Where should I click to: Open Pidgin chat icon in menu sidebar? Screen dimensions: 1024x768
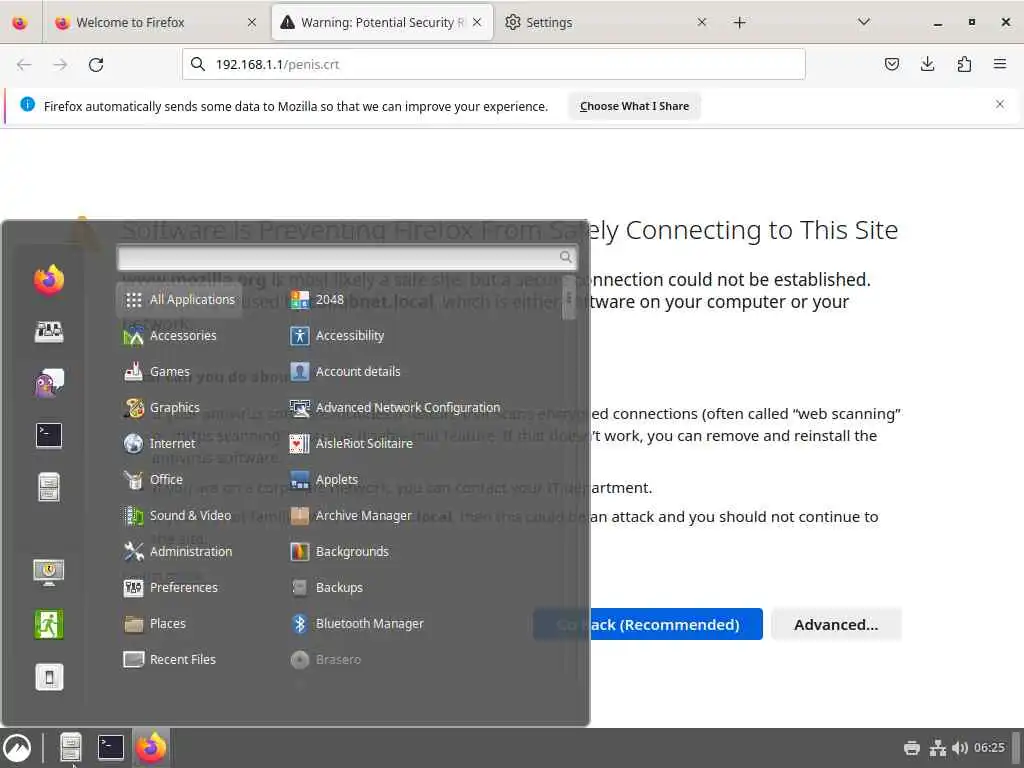tap(49, 383)
